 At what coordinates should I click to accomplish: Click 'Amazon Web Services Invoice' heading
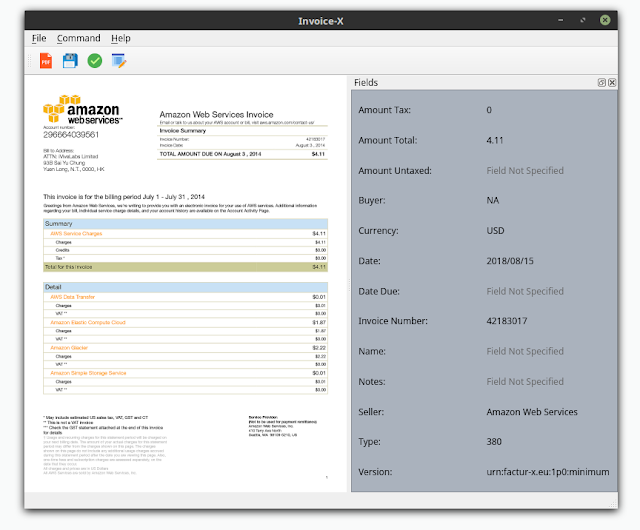(216, 114)
